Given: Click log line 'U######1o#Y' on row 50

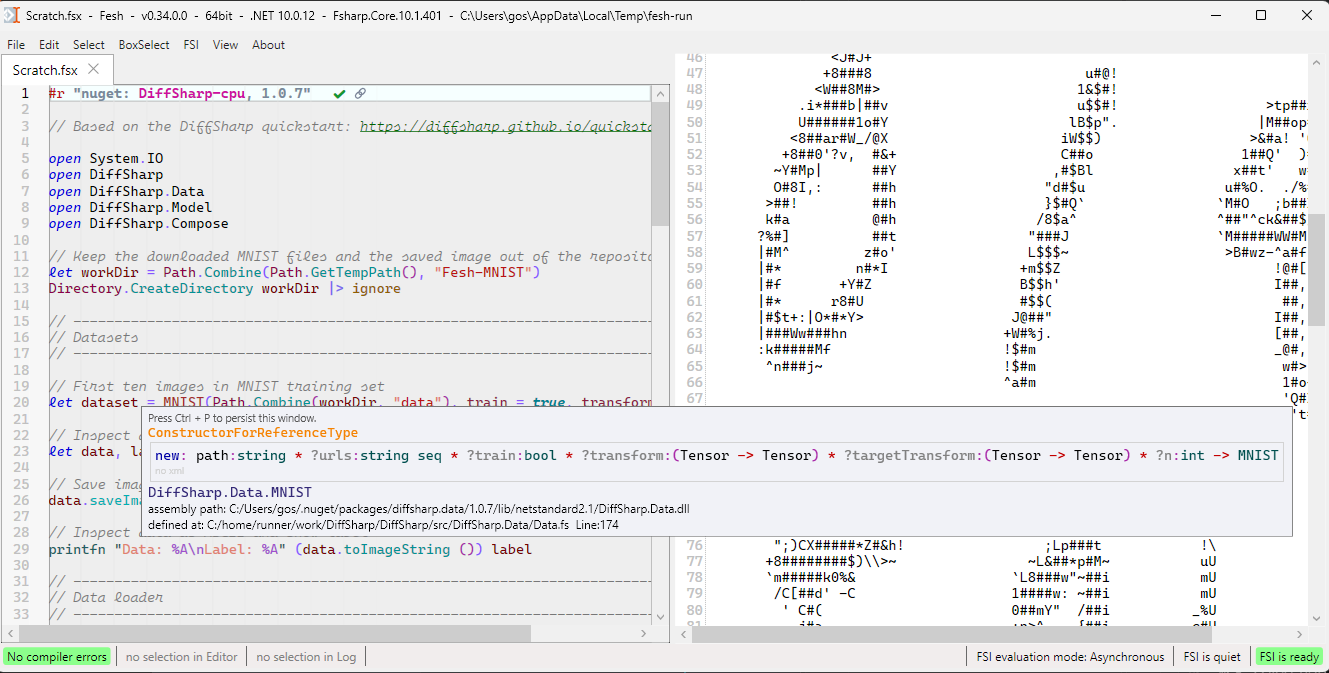Looking at the screenshot, I should (x=843, y=122).
